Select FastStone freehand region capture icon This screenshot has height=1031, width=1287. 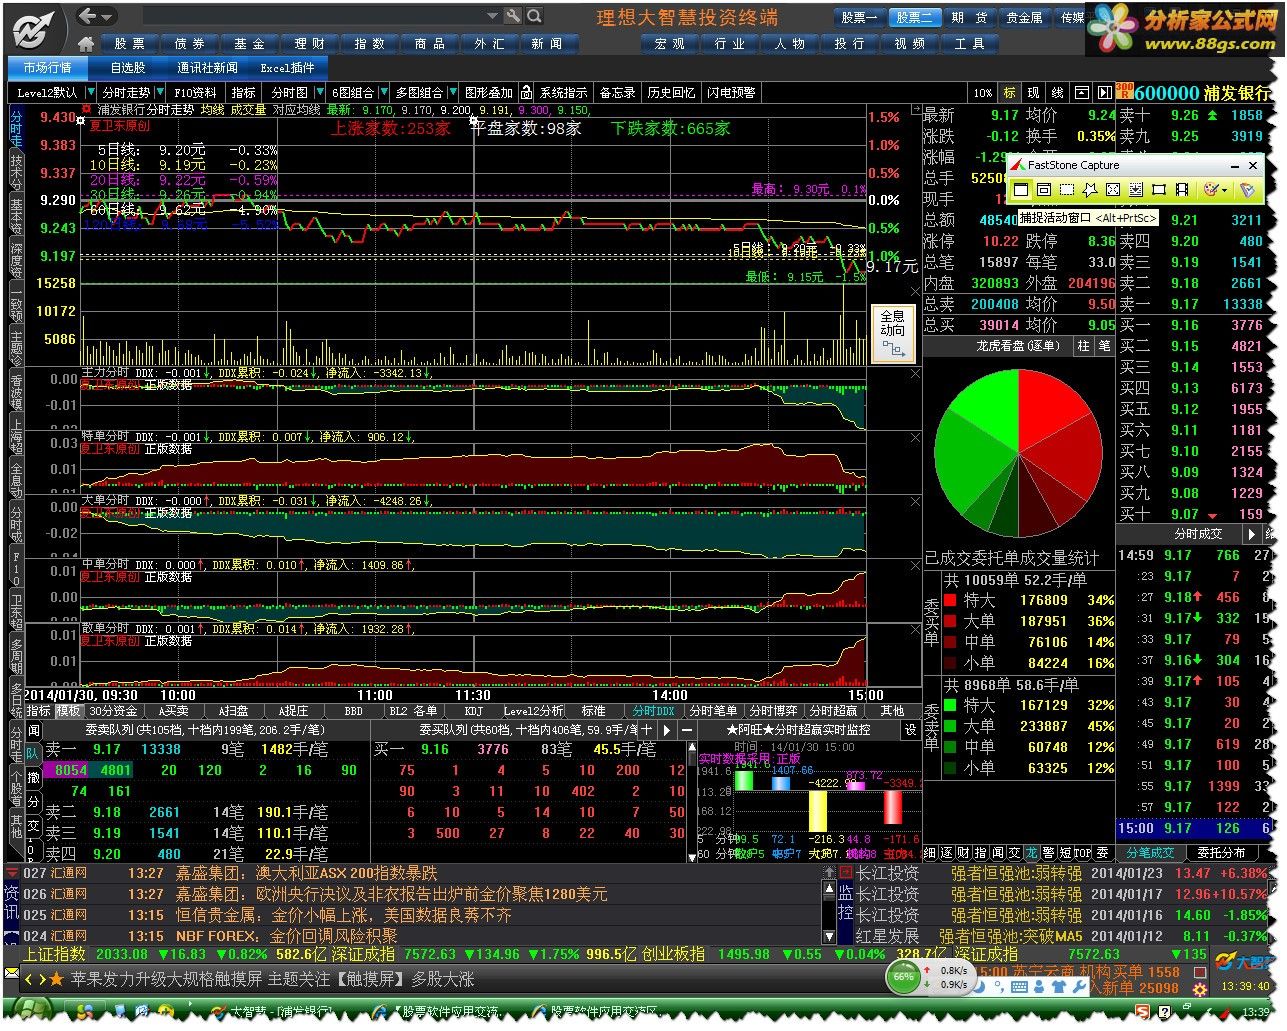pyautogui.click(x=1090, y=189)
